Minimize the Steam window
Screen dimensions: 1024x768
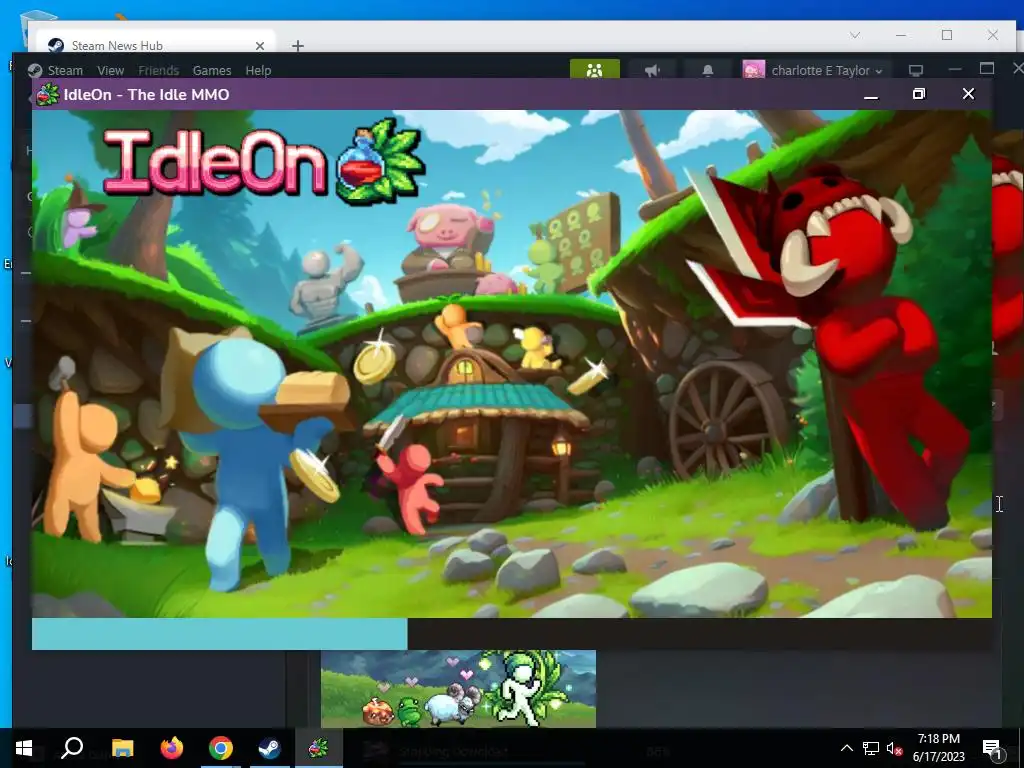(x=955, y=69)
